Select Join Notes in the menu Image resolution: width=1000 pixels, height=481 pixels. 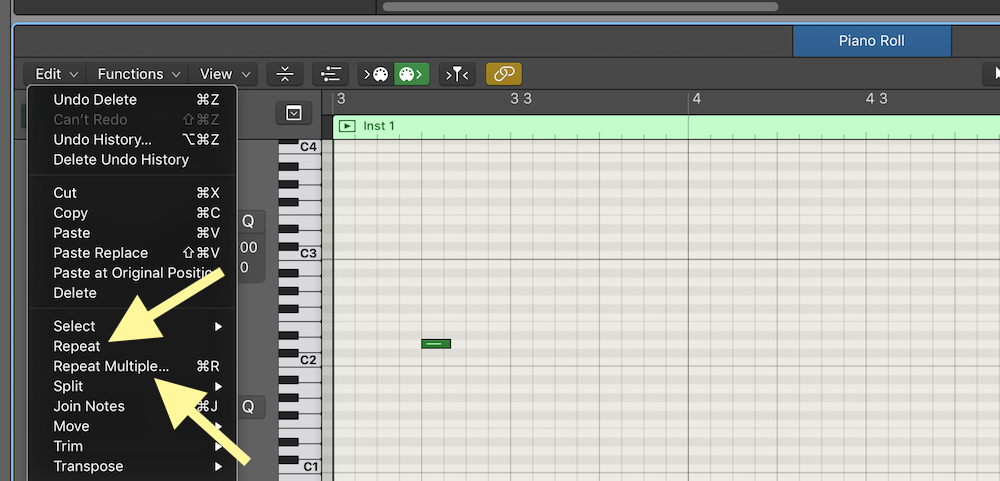point(132,406)
